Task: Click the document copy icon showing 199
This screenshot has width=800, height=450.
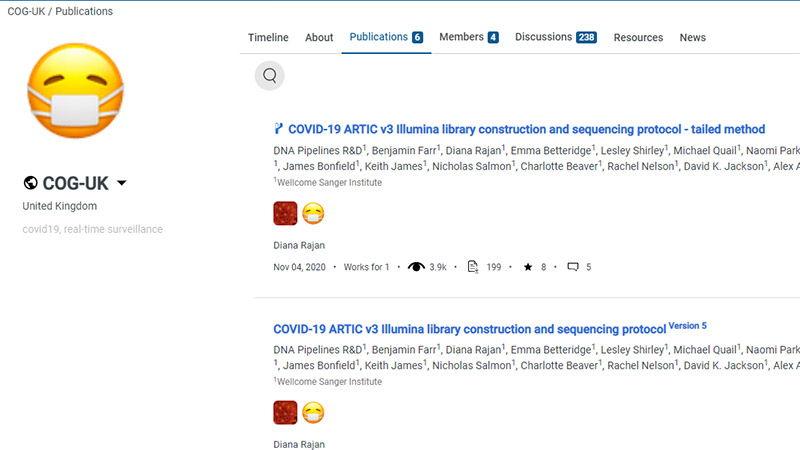Action: 474,267
